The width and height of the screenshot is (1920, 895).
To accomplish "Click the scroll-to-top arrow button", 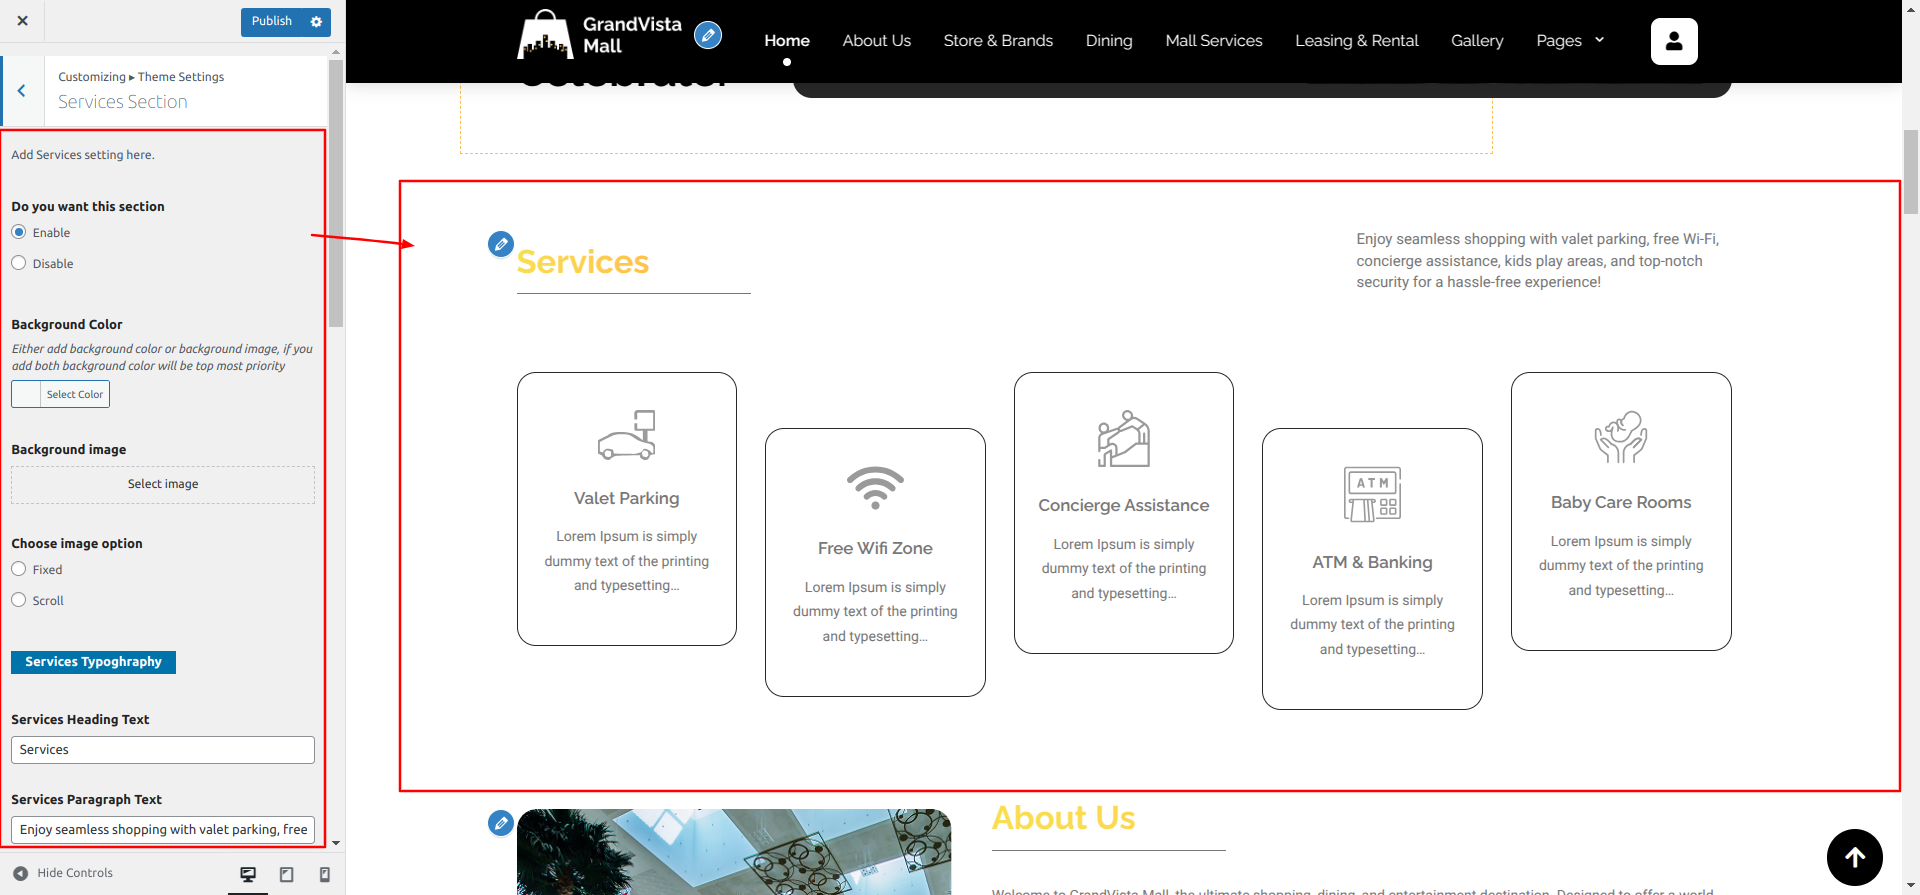I will click(x=1854, y=857).
